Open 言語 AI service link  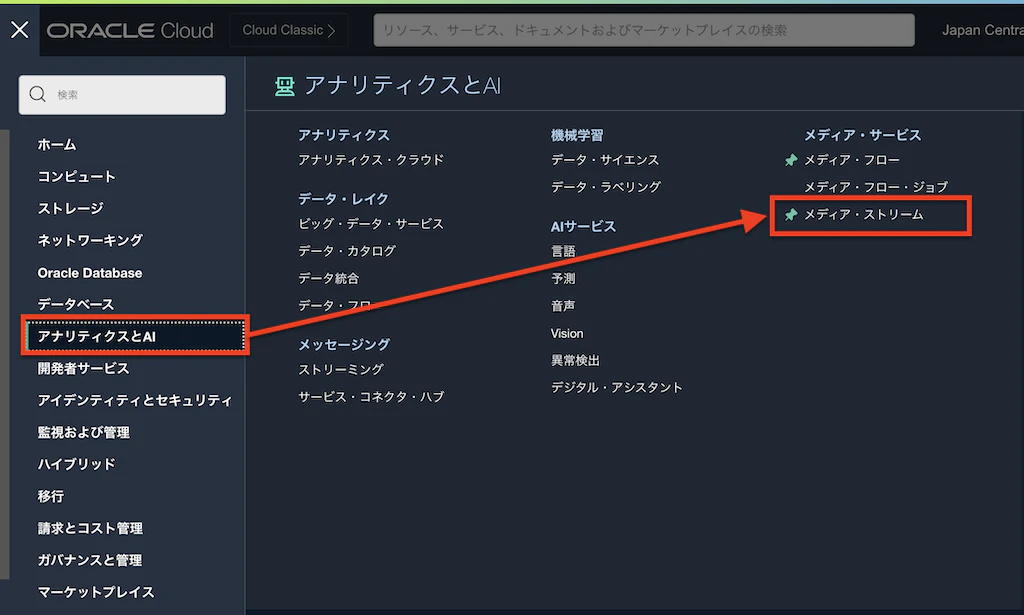coord(563,251)
